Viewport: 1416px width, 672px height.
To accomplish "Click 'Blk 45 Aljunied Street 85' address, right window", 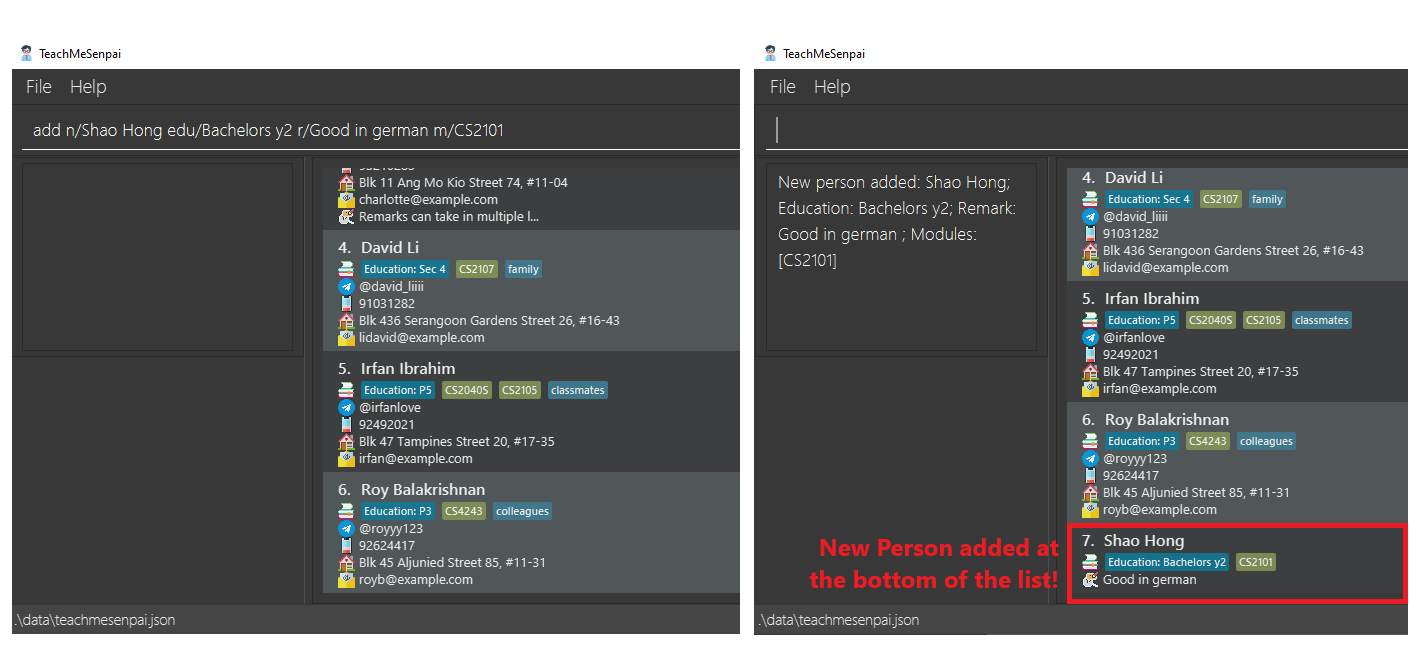I will [x=1196, y=492].
